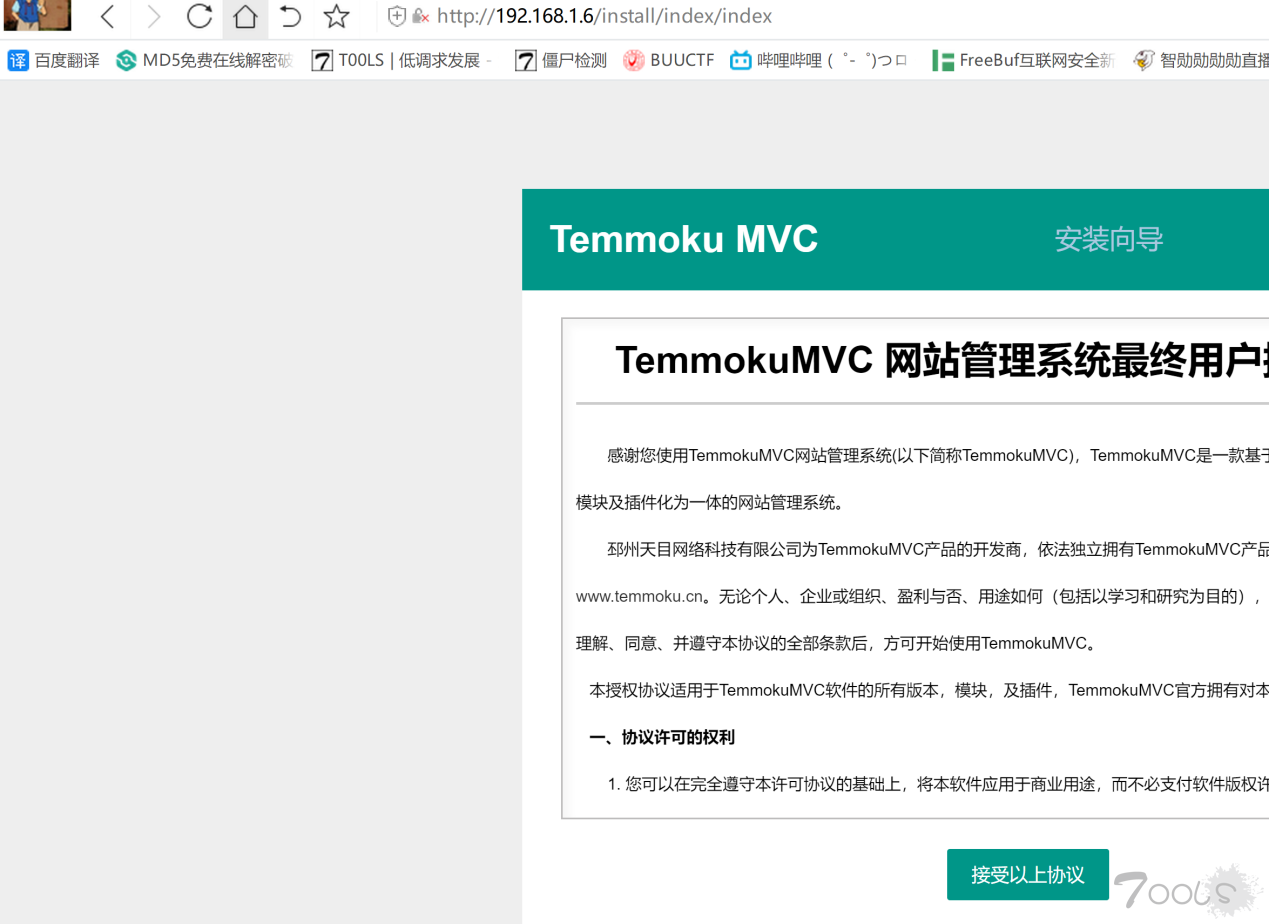Image resolution: width=1269 pixels, height=924 pixels.
Task: Open the browser home page
Action: 245,16
